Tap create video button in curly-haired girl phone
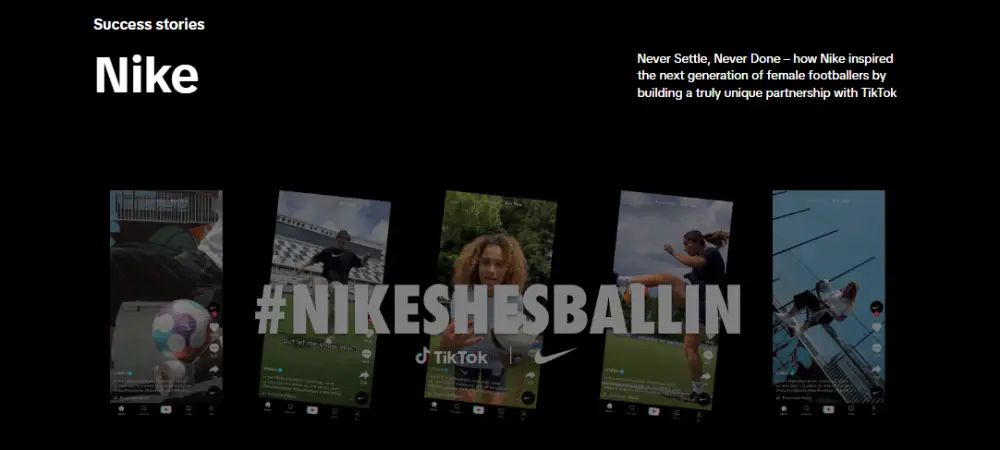The image size is (1000, 450). tap(478, 410)
